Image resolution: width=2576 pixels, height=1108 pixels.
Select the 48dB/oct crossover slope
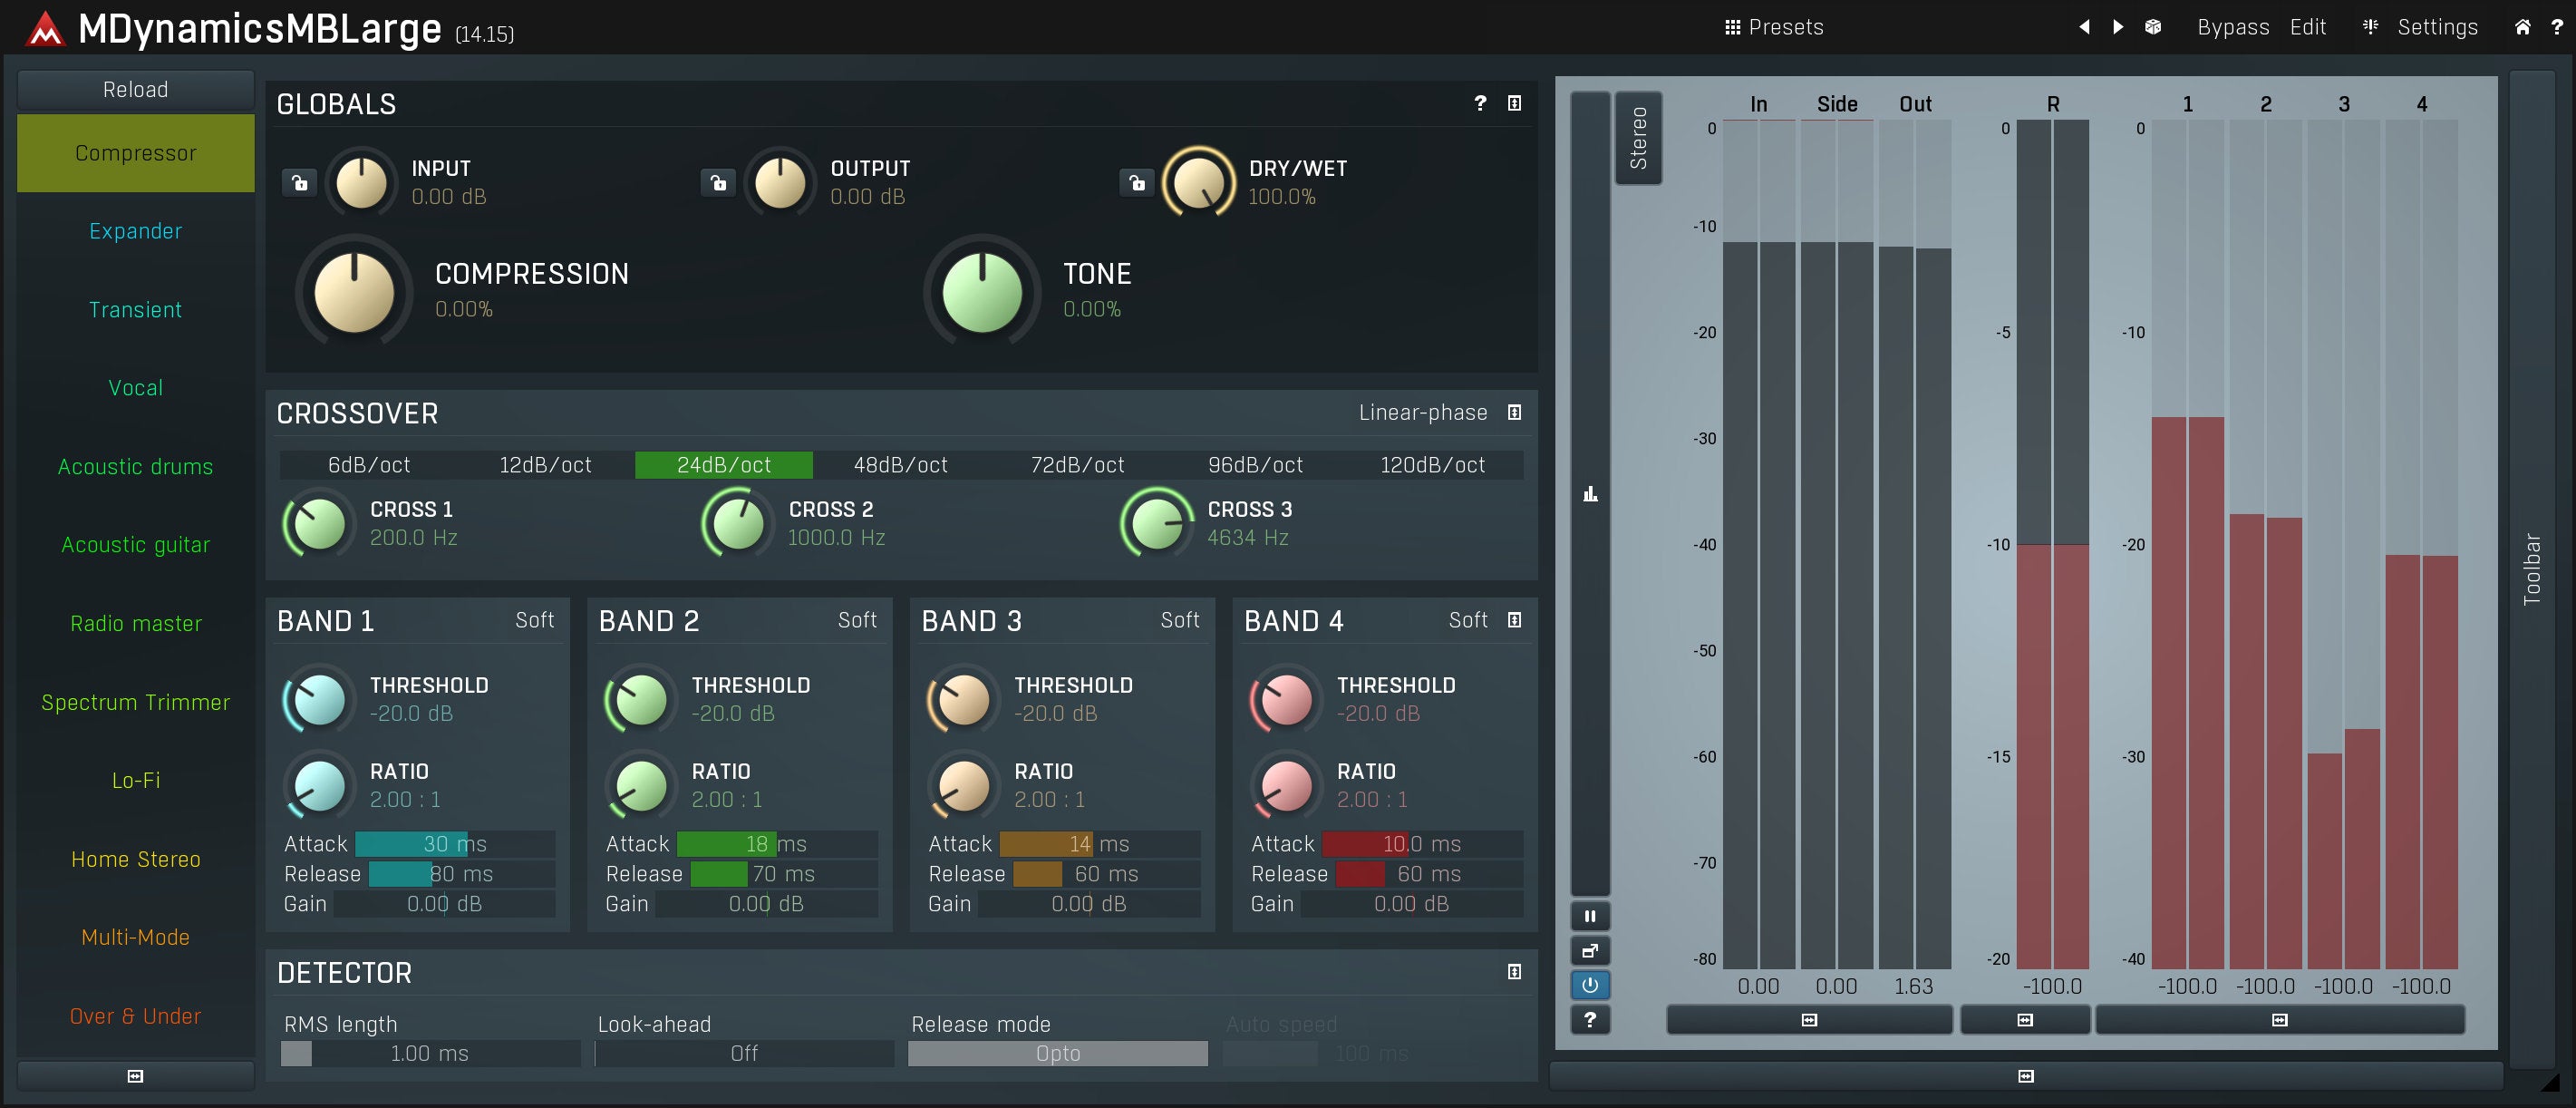pyautogui.click(x=900, y=465)
